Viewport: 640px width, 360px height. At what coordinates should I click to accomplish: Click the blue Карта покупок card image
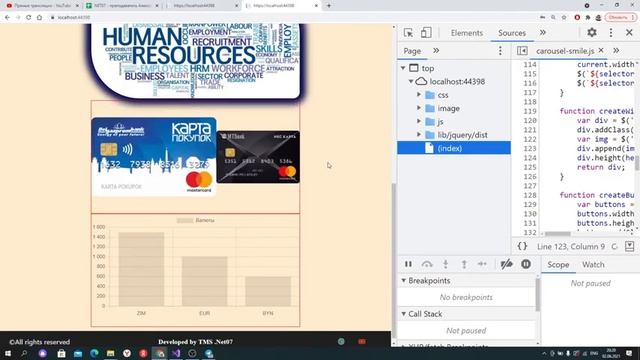[153, 157]
